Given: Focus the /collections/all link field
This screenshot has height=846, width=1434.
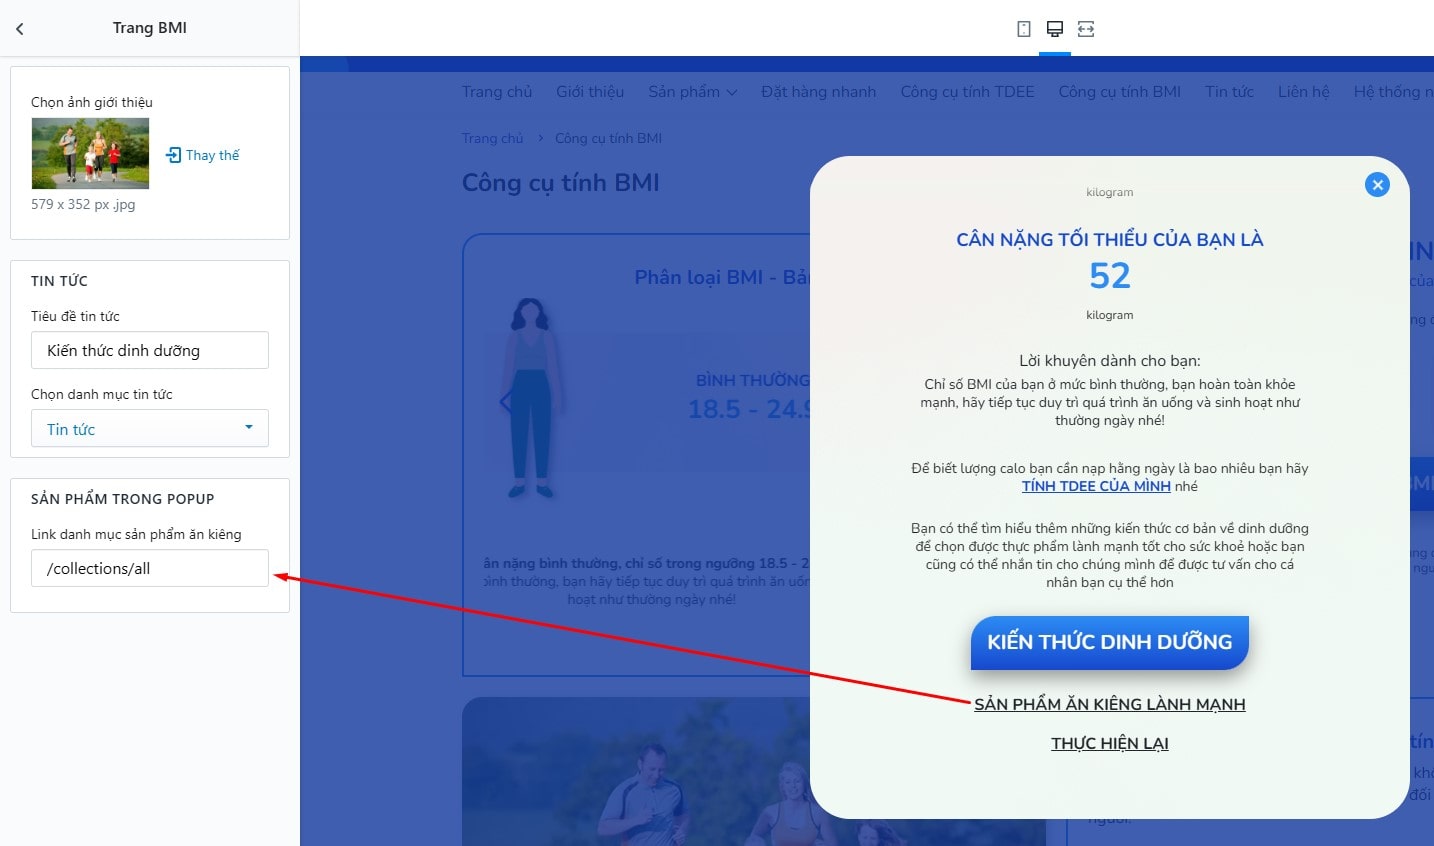Looking at the screenshot, I should point(150,568).
